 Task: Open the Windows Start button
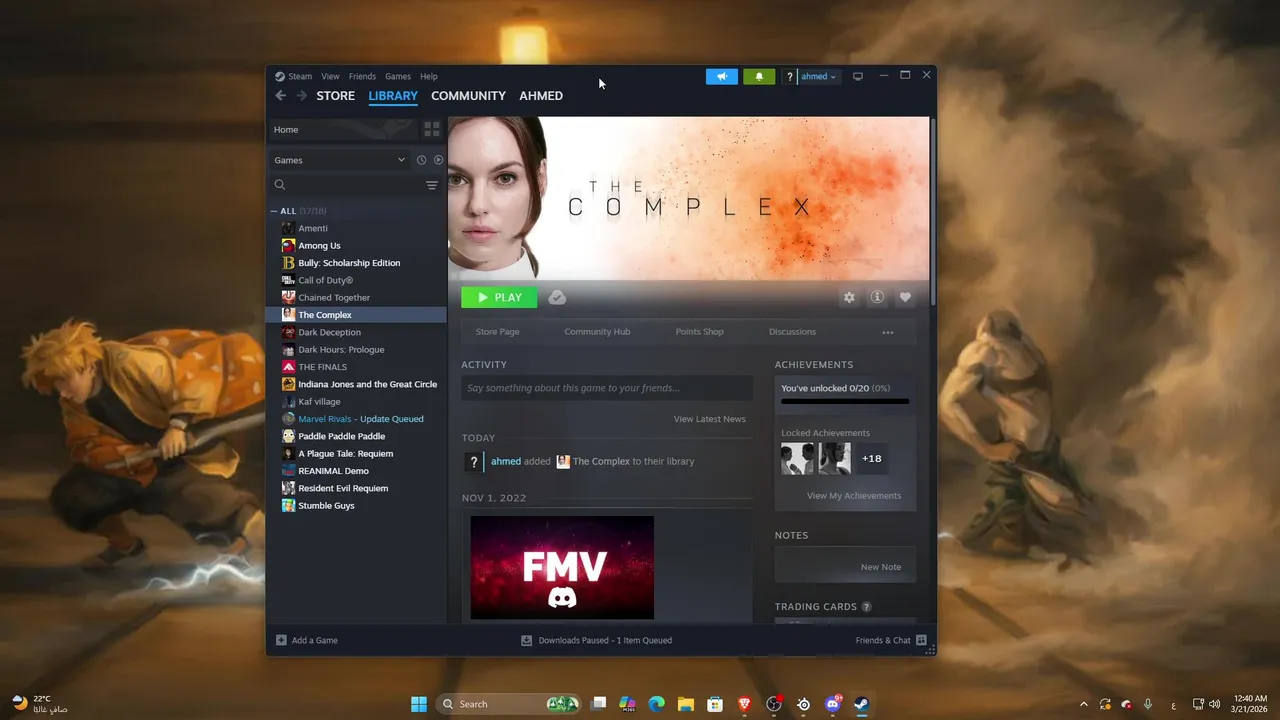pos(419,704)
